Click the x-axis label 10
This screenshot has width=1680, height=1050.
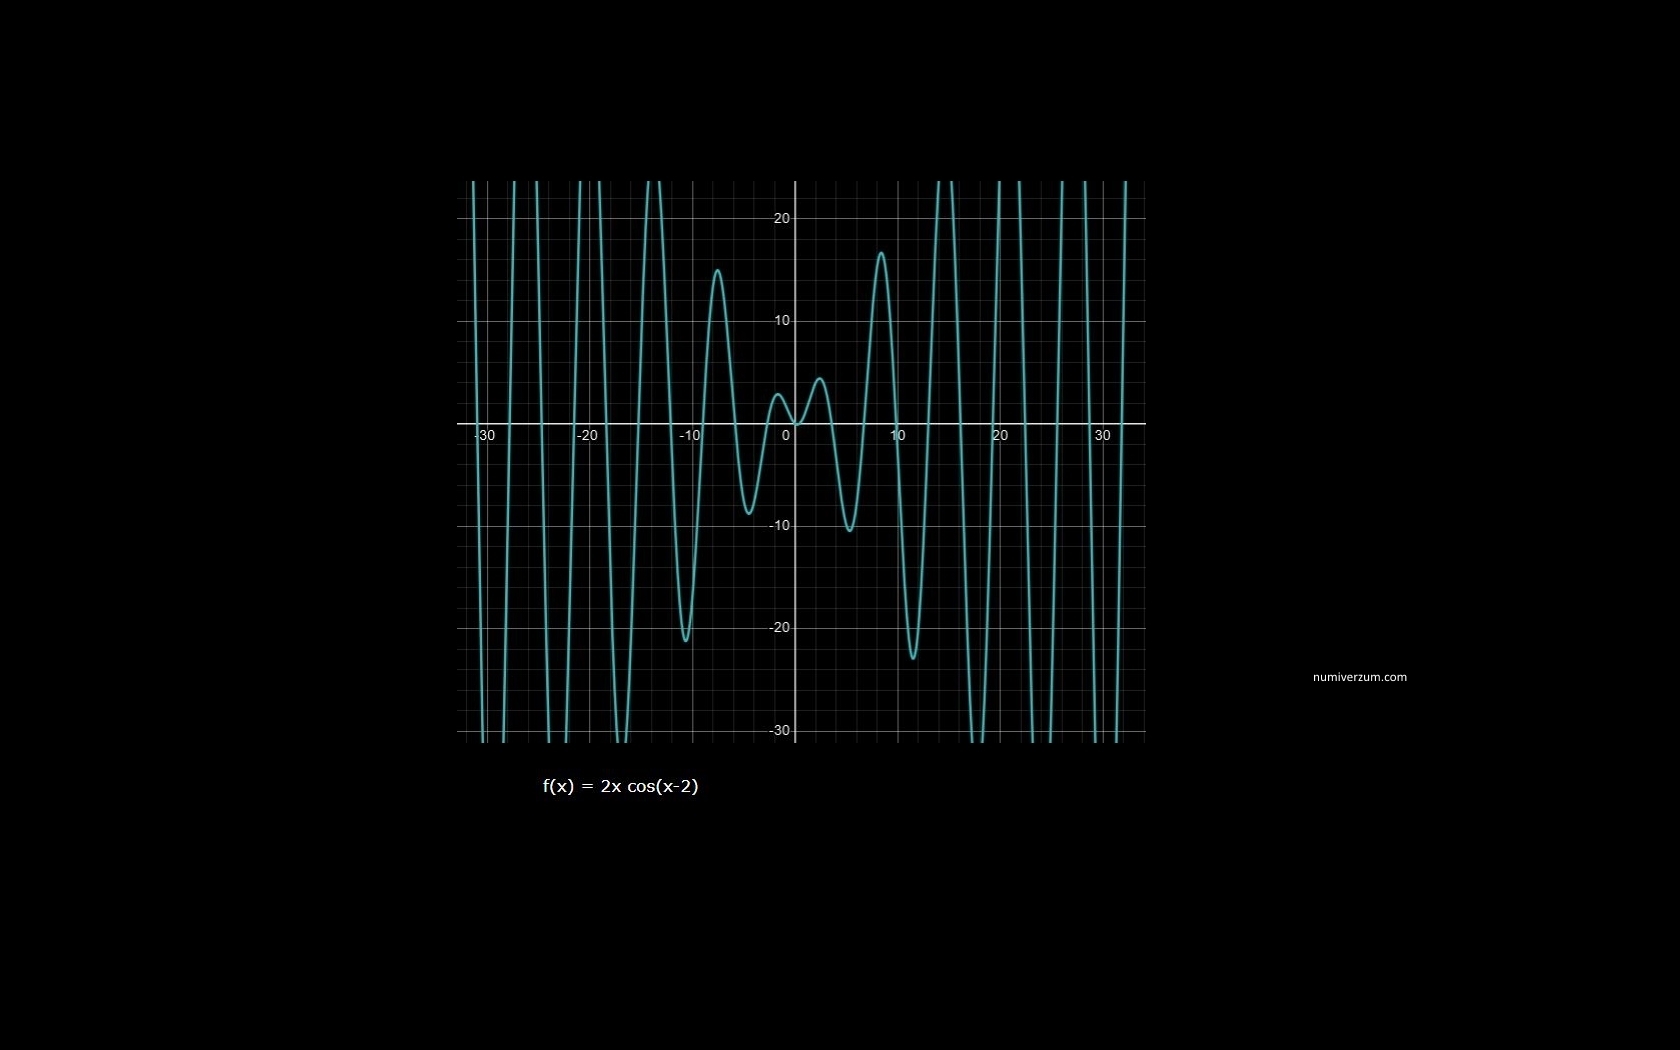point(898,435)
